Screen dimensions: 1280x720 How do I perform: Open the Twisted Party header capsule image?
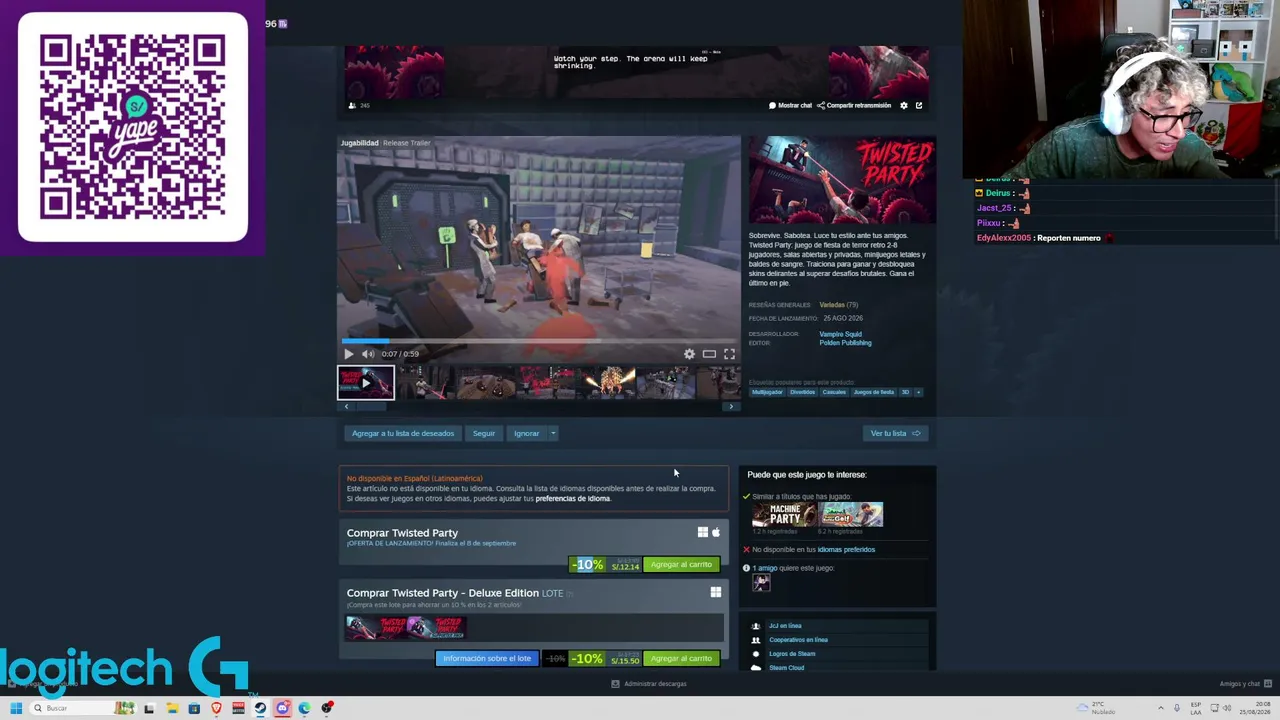842,180
